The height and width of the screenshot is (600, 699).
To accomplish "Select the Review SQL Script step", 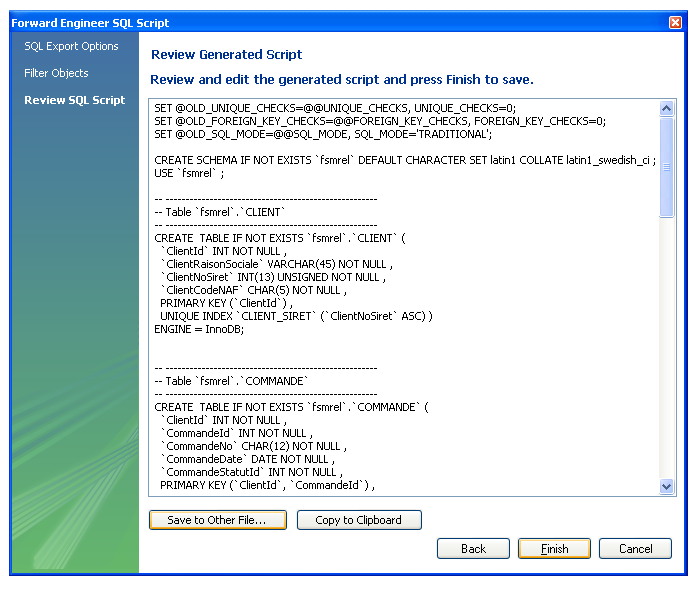I will click(74, 100).
